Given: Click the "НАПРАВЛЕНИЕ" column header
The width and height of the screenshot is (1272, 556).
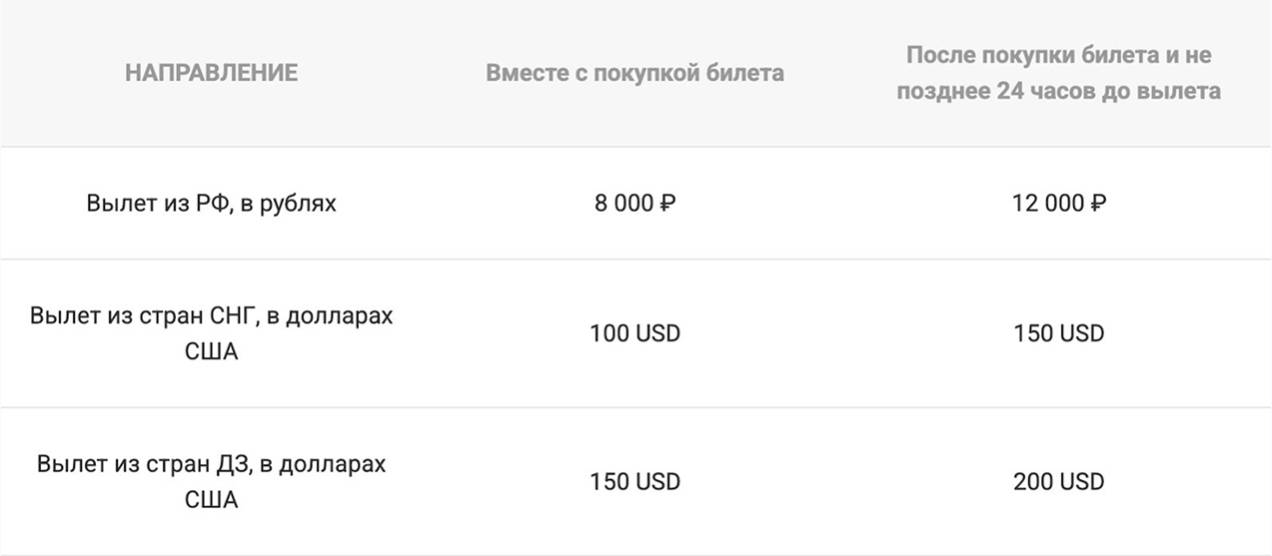Looking at the screenshot, I should (x=211, y=73).
